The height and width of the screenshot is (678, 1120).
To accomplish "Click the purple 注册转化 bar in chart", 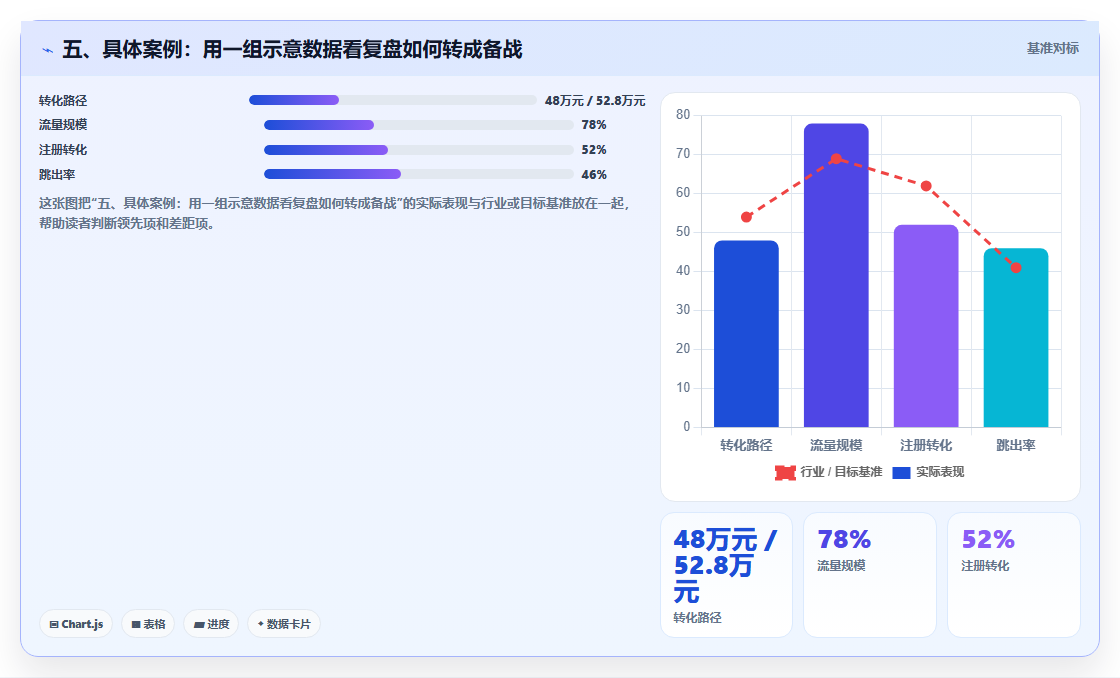I will (926, 326).
